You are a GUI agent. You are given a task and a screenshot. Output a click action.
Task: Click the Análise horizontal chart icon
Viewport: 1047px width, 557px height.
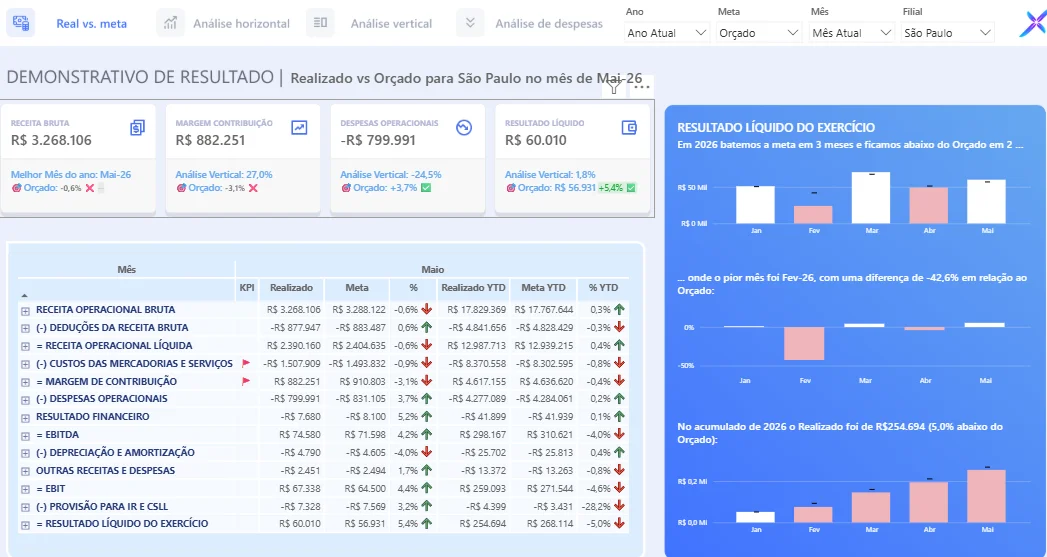click(170, 23)
